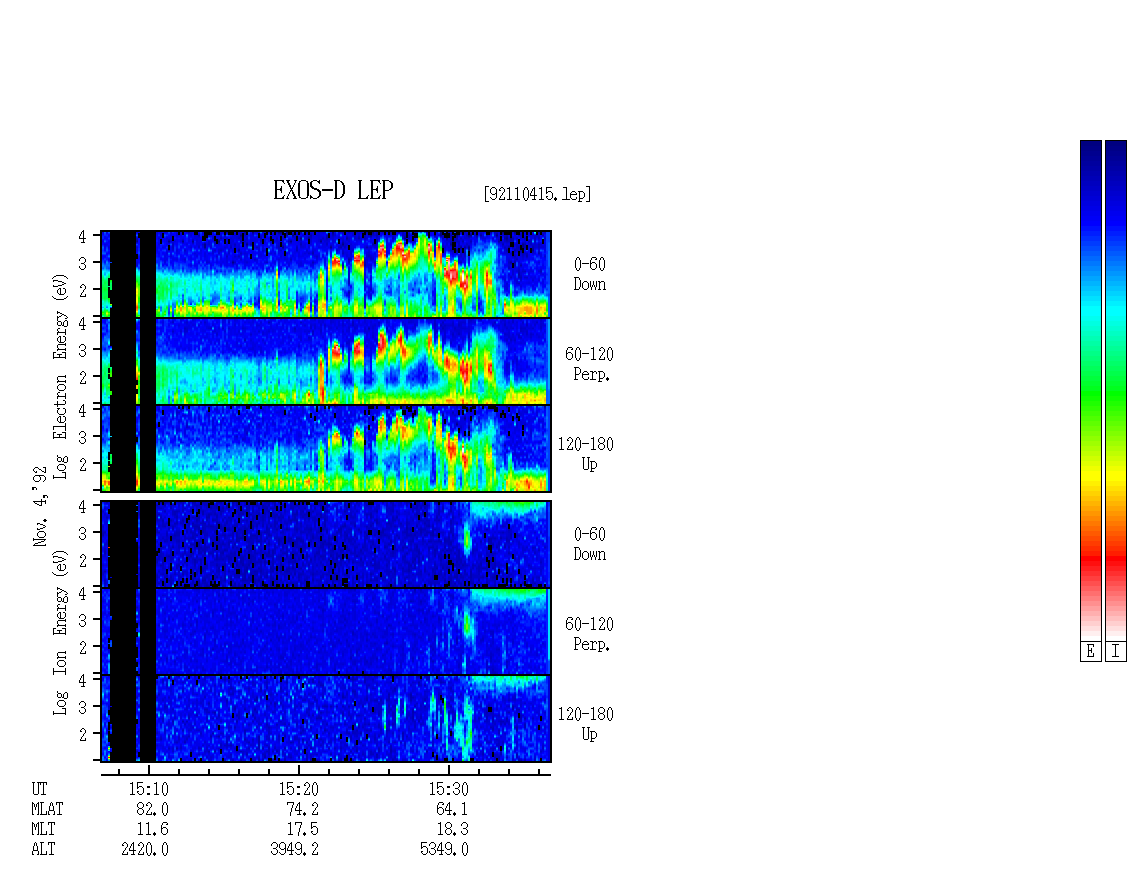Select the ion 0-60 Down spectrogram panel
This screenshot has width=1130, height=875.
(326, 544)
